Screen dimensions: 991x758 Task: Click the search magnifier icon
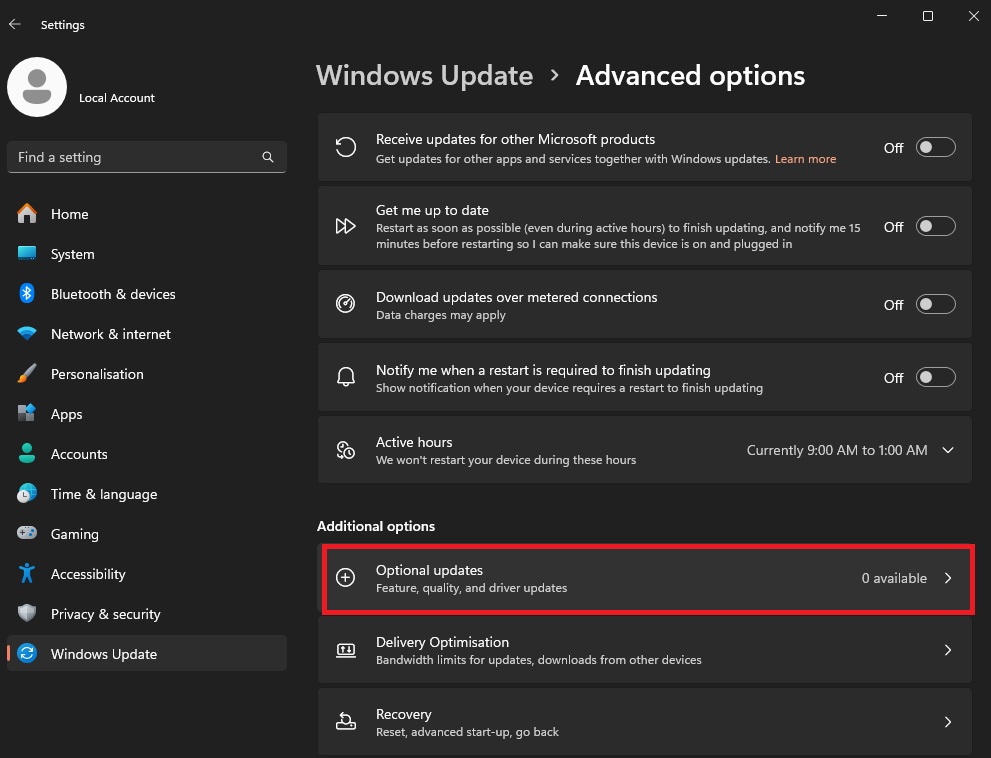[x=268, y=157]
